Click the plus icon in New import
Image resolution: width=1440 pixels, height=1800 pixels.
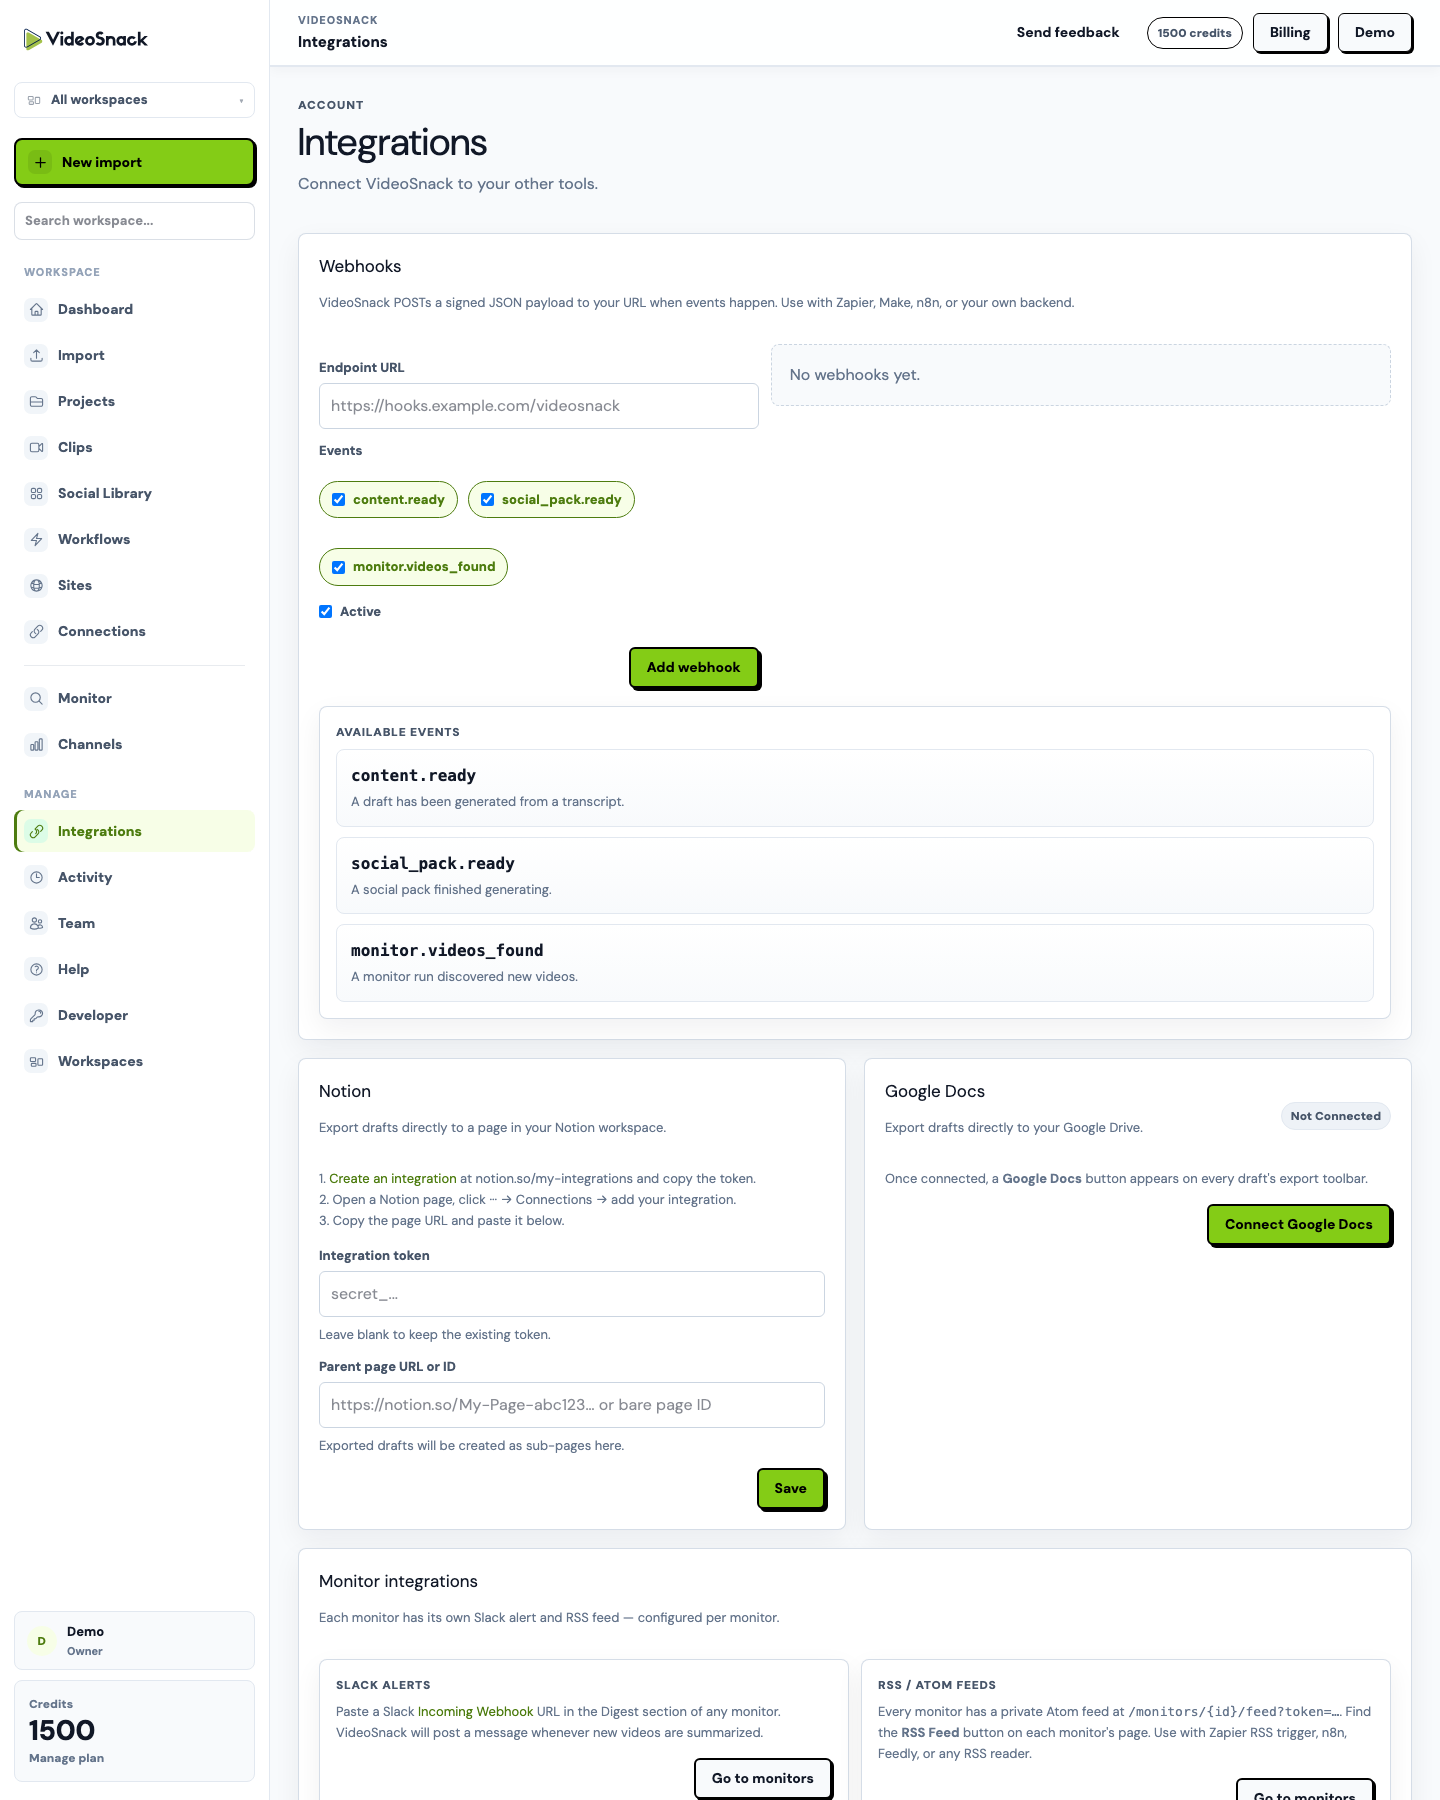click(40, 162)
